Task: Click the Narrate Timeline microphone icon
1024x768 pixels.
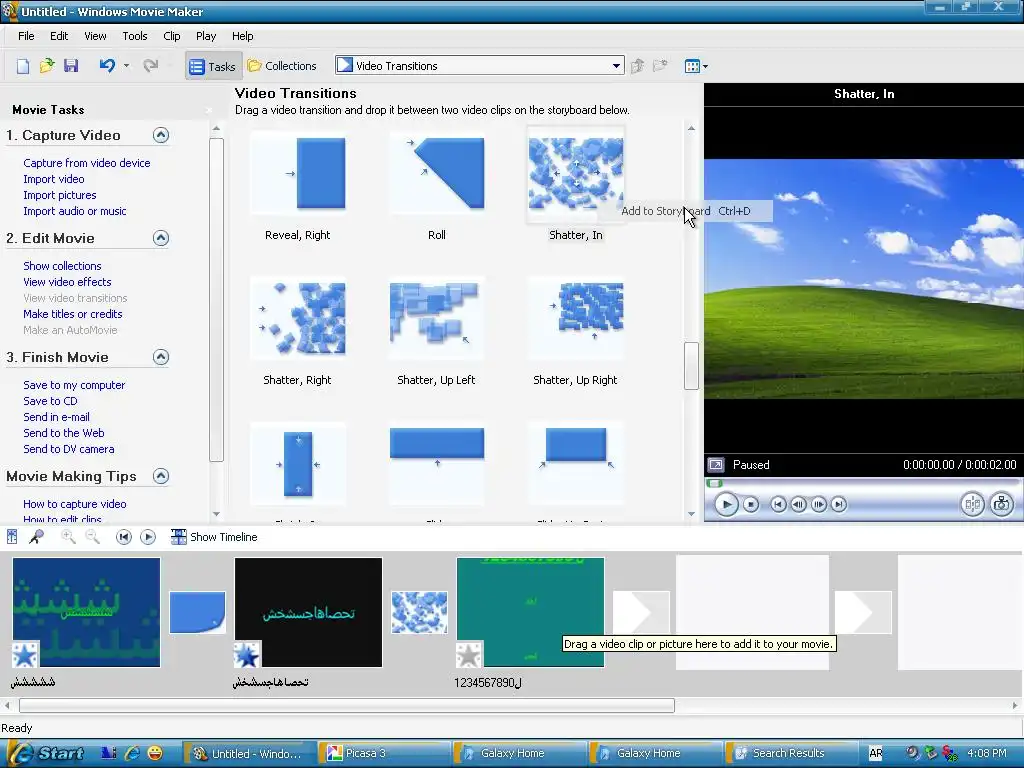Action: [x=36, y=537]
